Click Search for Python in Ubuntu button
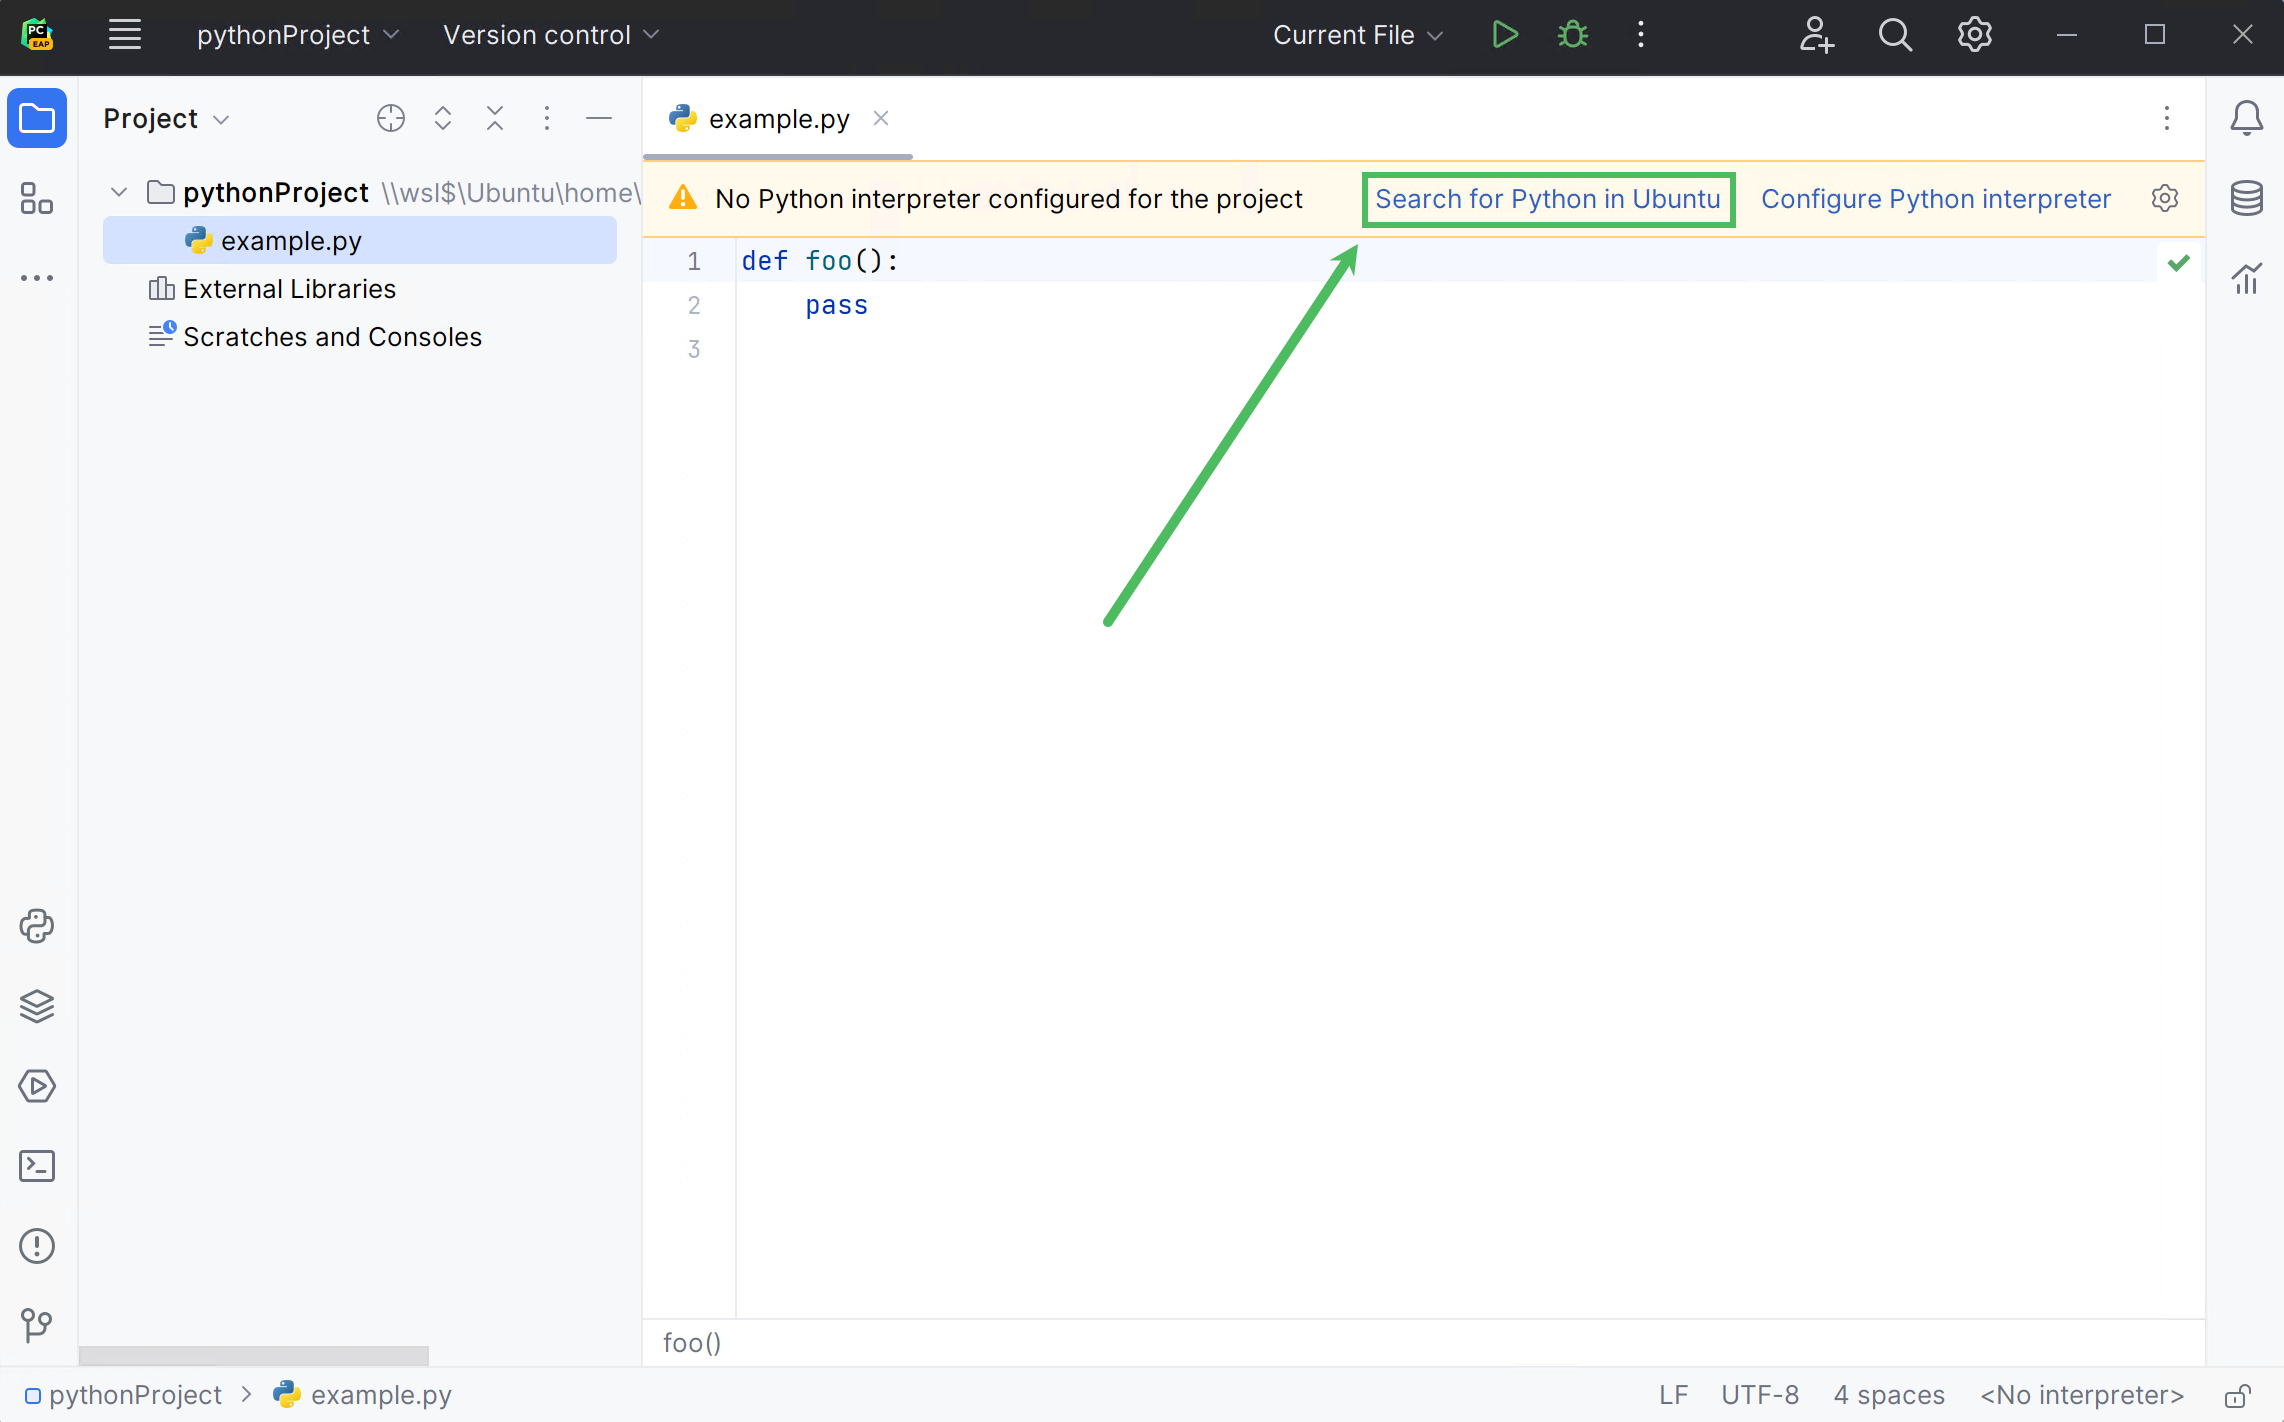The width and height of the screenshot is (2284, 1422). (x=1547, y=198)
